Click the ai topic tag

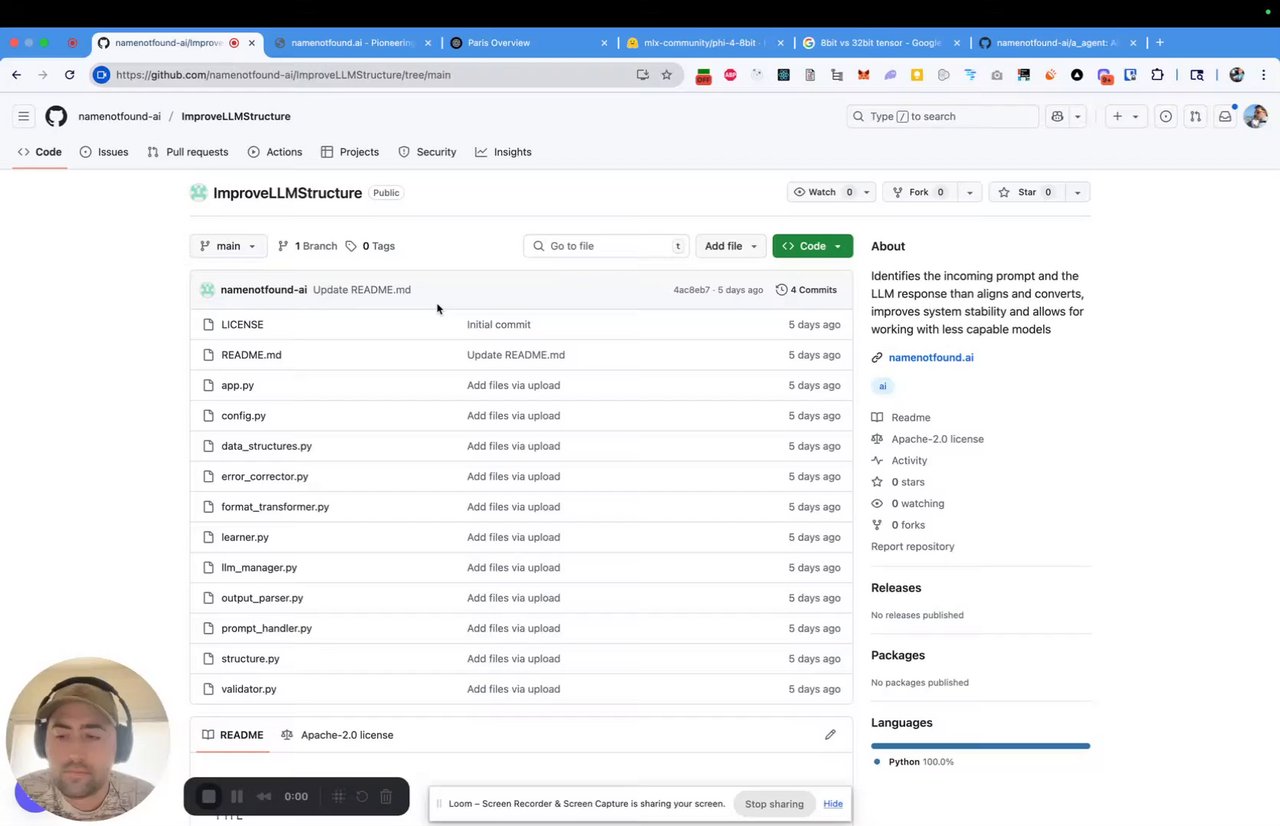(882, 386)
